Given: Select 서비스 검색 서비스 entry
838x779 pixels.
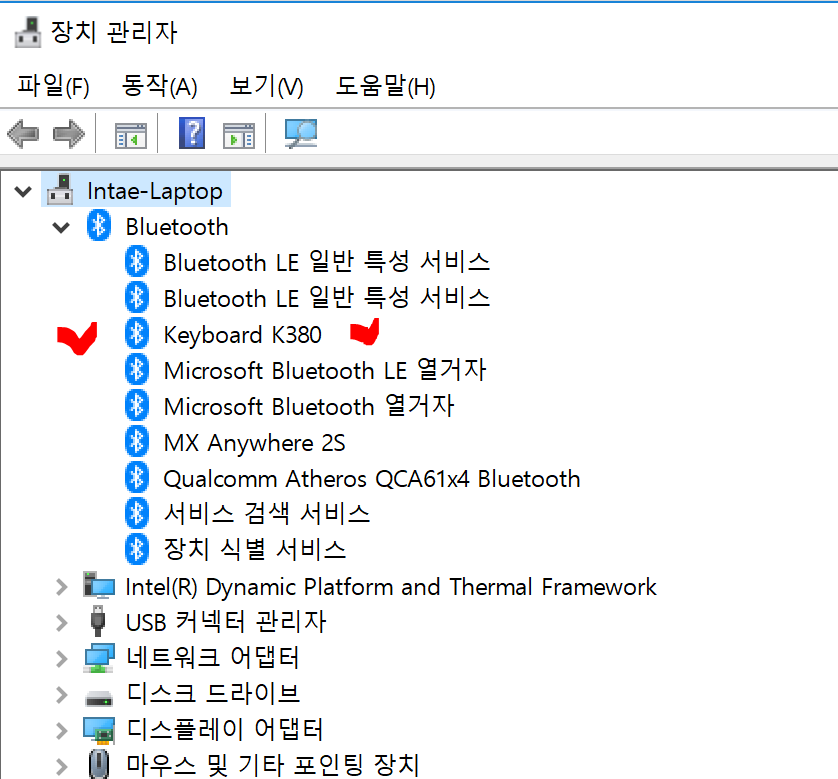Looking at the screenshot, I should (267, 513).
